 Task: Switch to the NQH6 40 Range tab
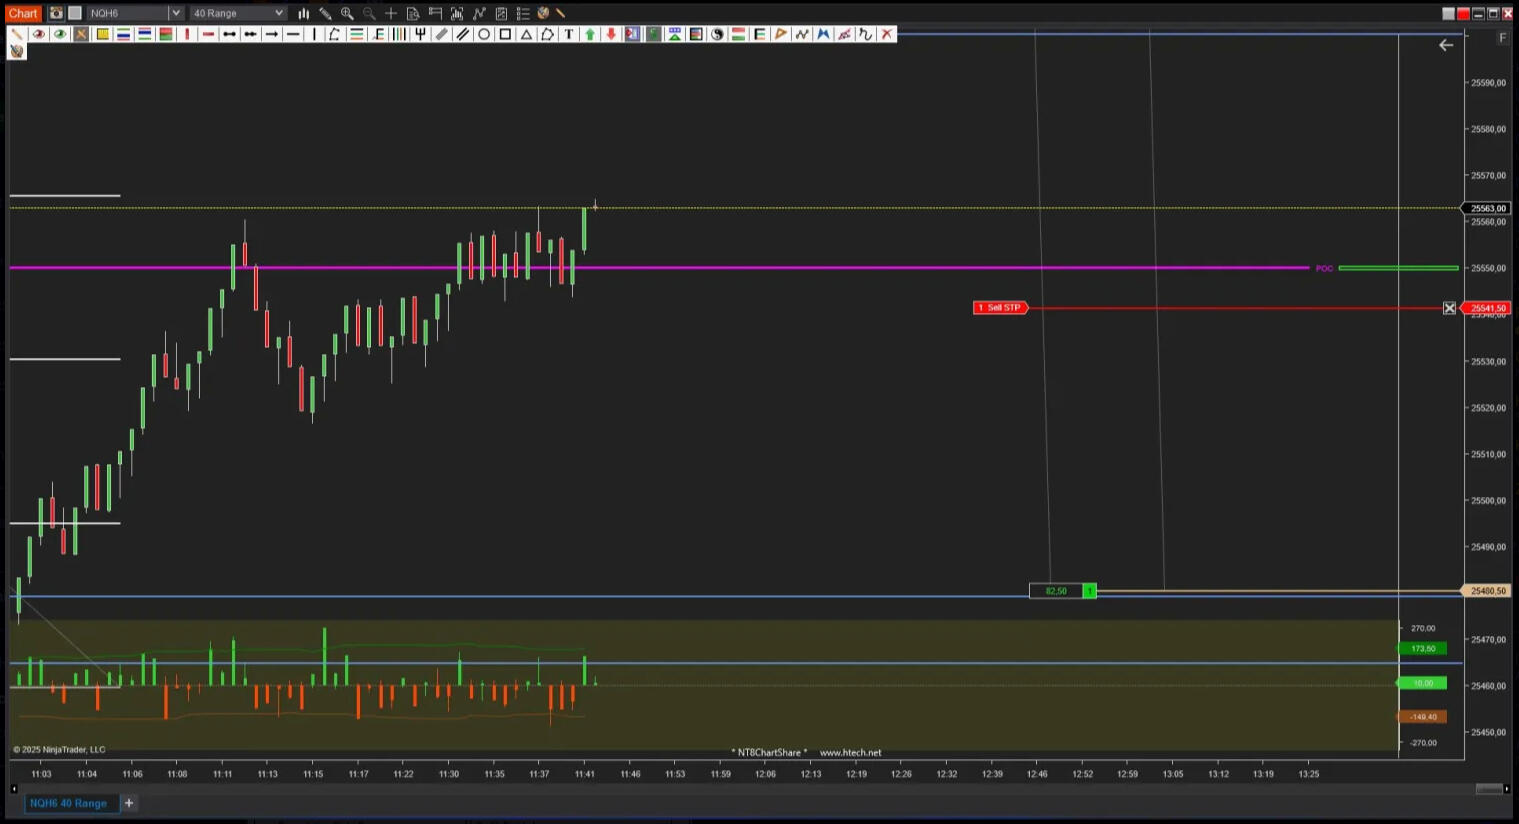pyautogui.click(x=68, y=803)
